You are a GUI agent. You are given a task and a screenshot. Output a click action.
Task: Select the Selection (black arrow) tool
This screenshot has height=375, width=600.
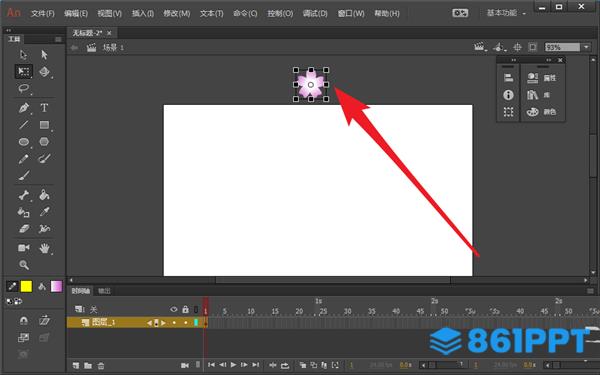(x=24, y=55)
